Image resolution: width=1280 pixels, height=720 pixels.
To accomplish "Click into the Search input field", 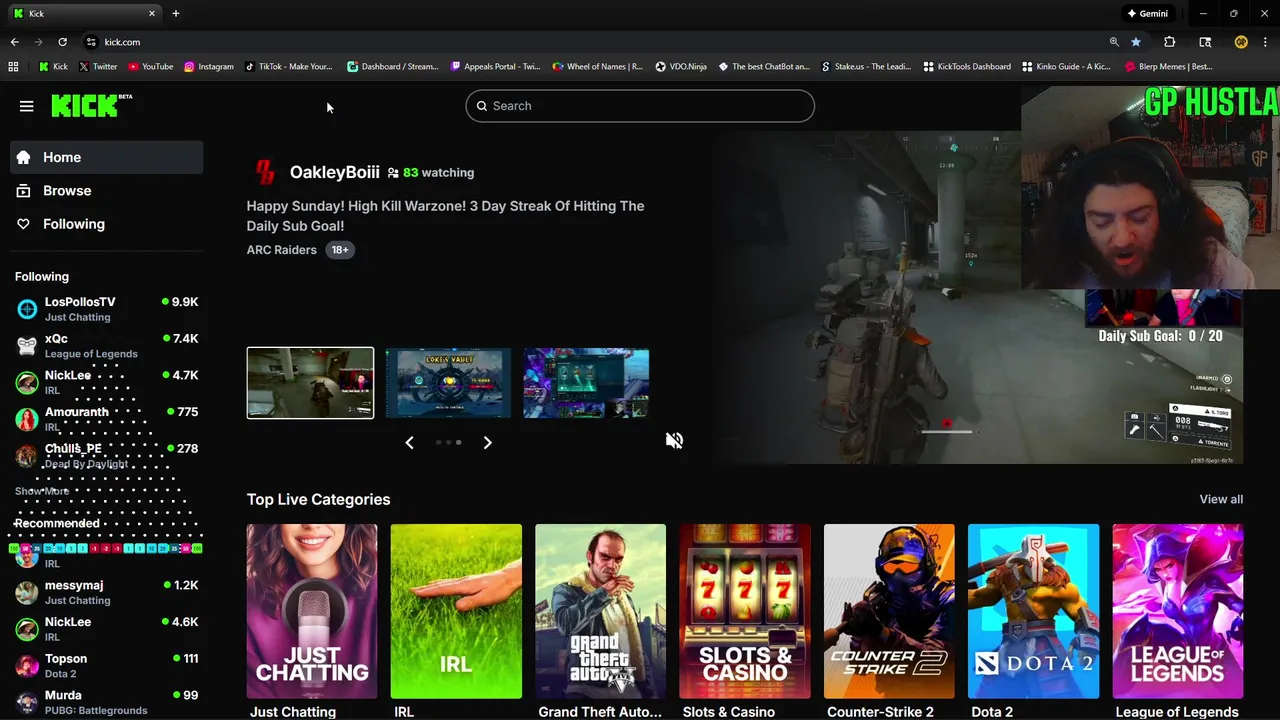I will 640,106.
